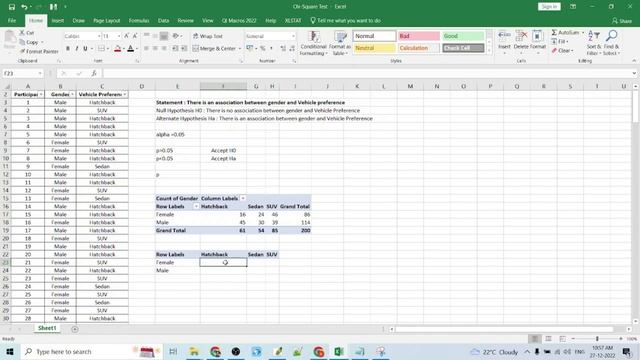Apply the Calculation cell style
The image size is (640, 360).
click(419, 48)
